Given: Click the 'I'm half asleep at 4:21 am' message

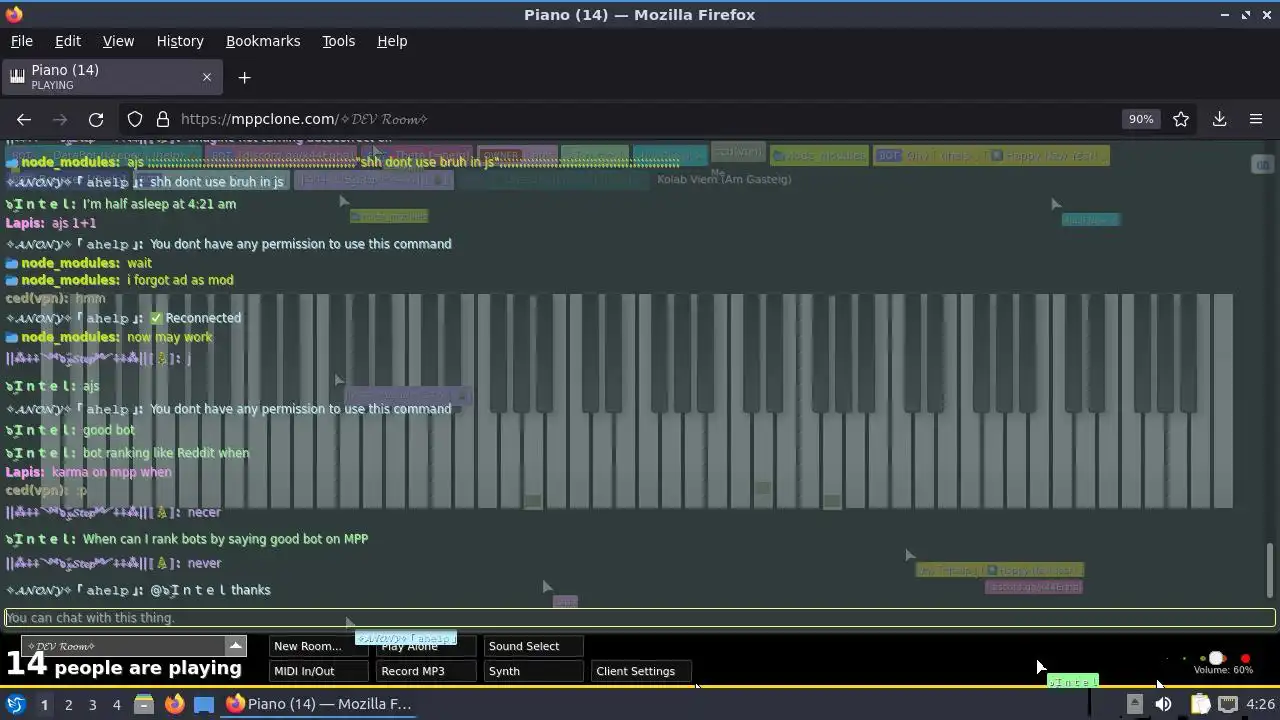Looking at the screenshot, I should (x=159, y=204).
